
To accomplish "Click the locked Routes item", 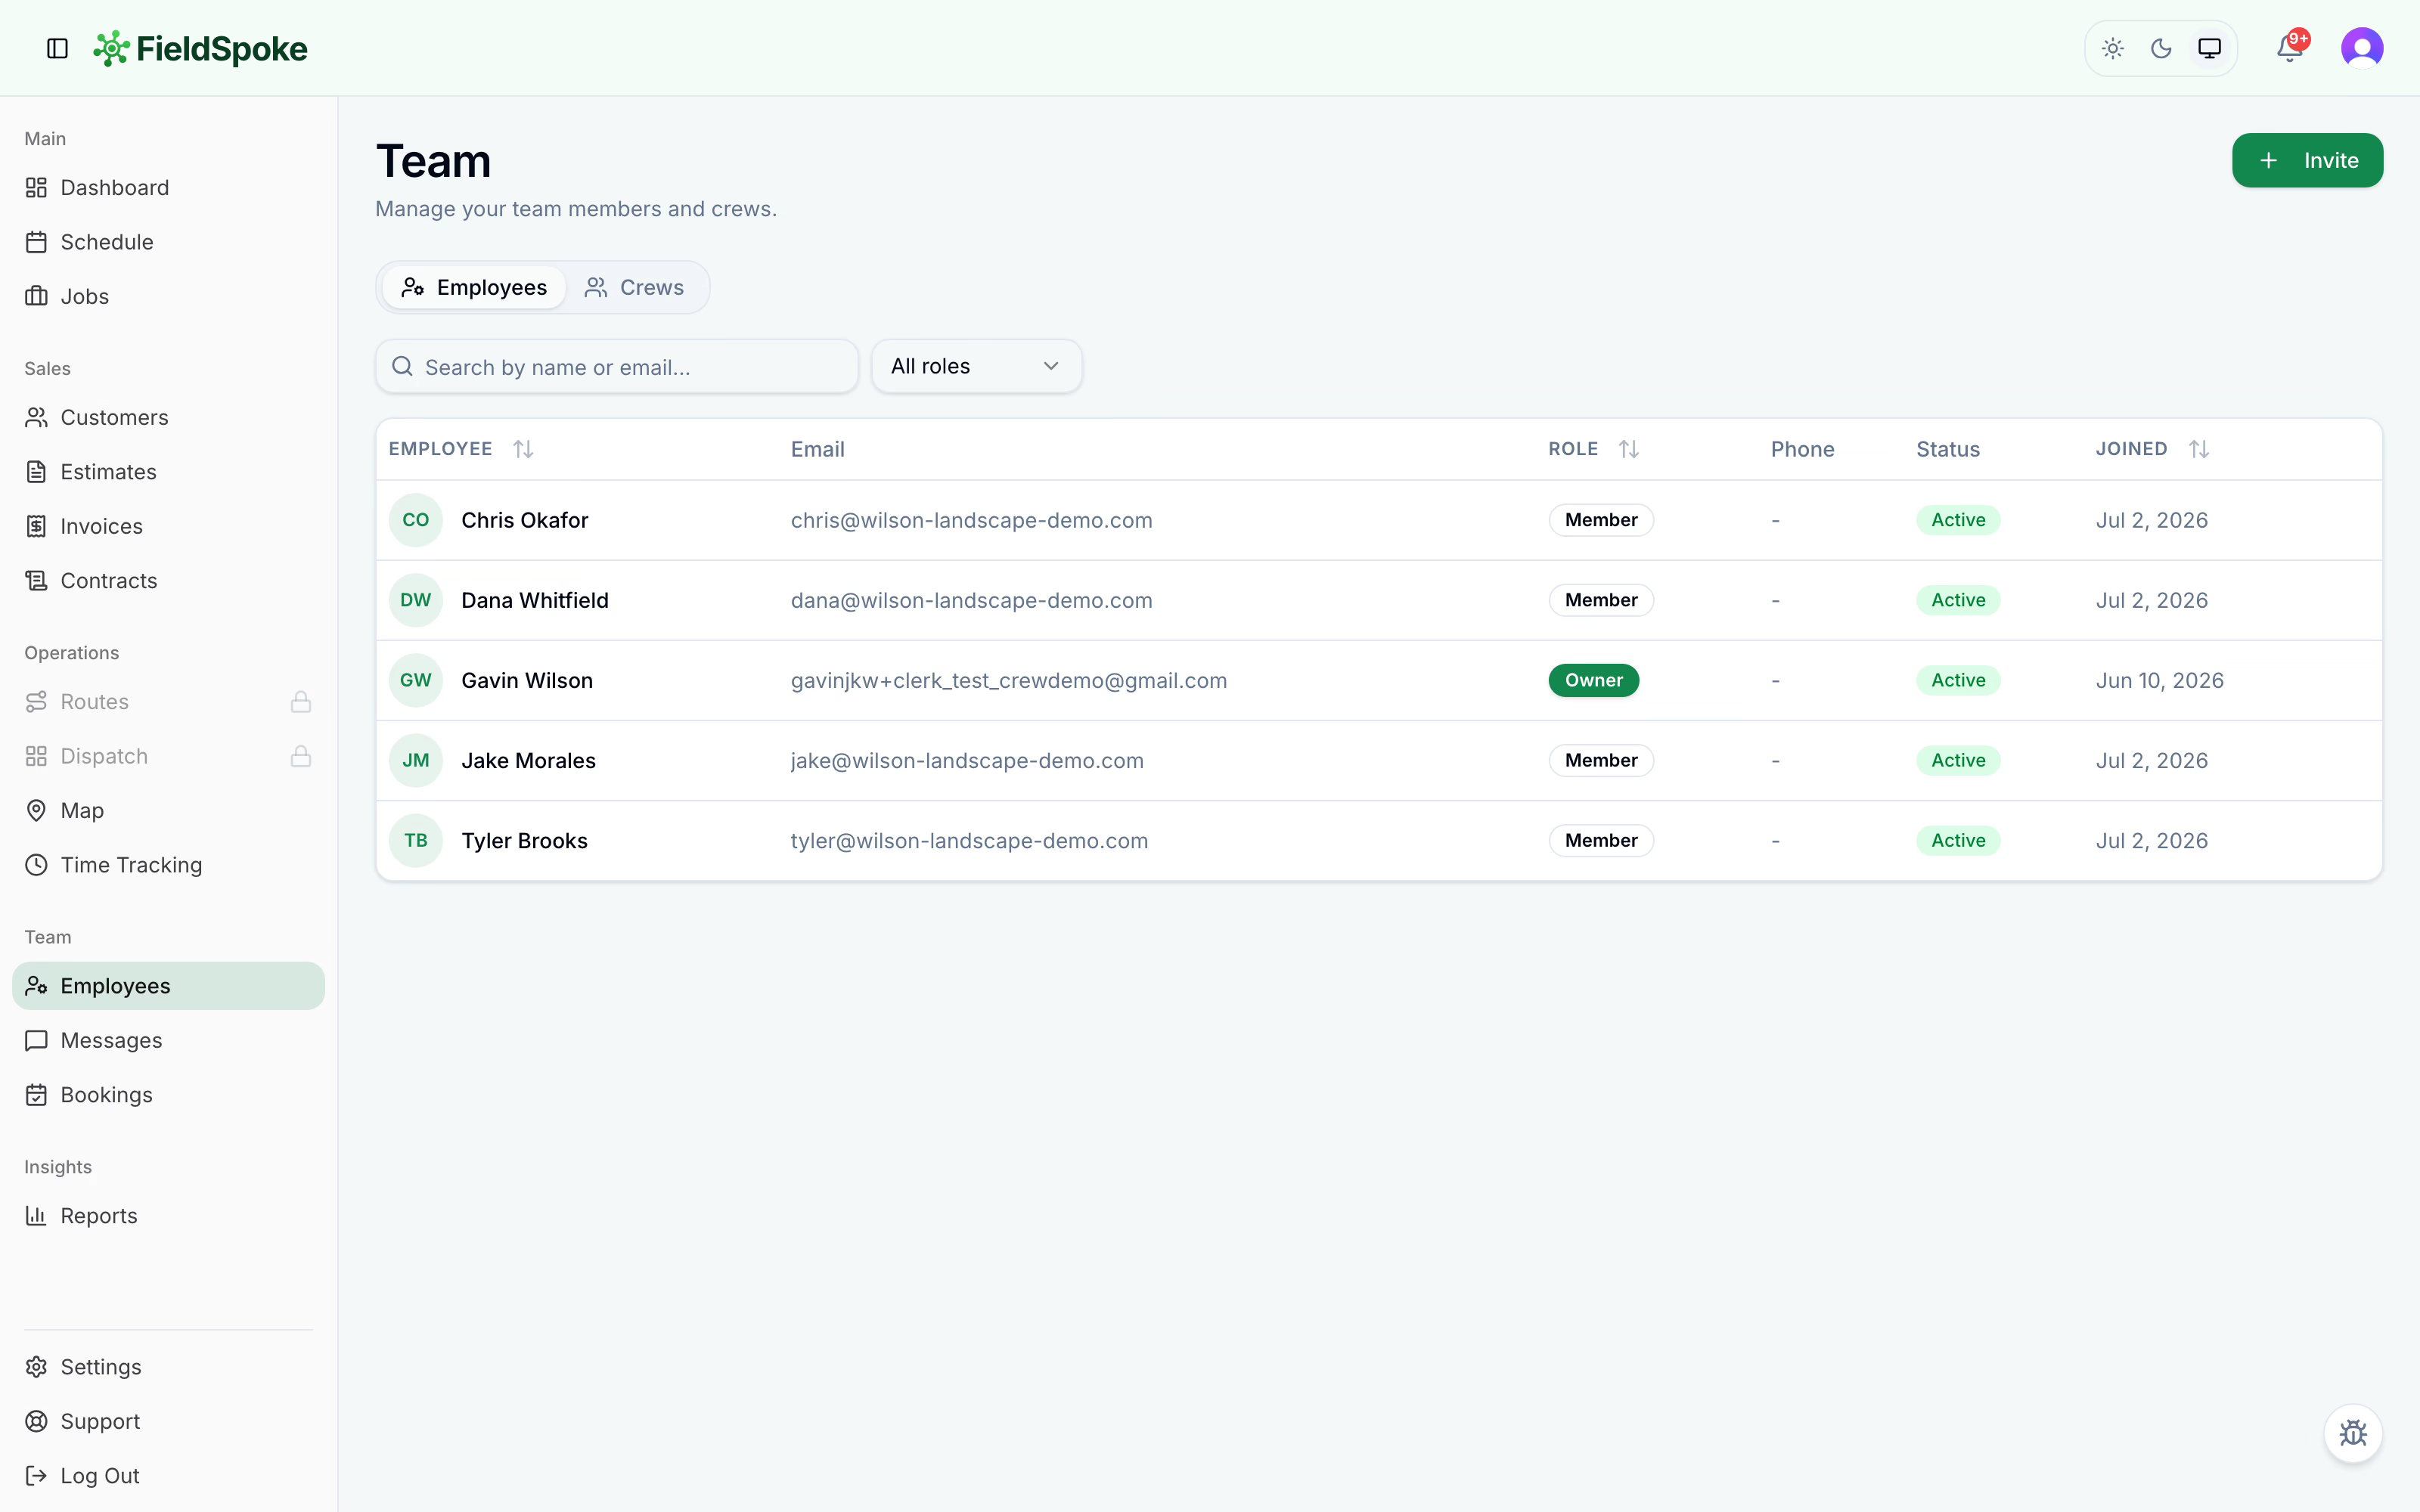I will click(168, 702).
